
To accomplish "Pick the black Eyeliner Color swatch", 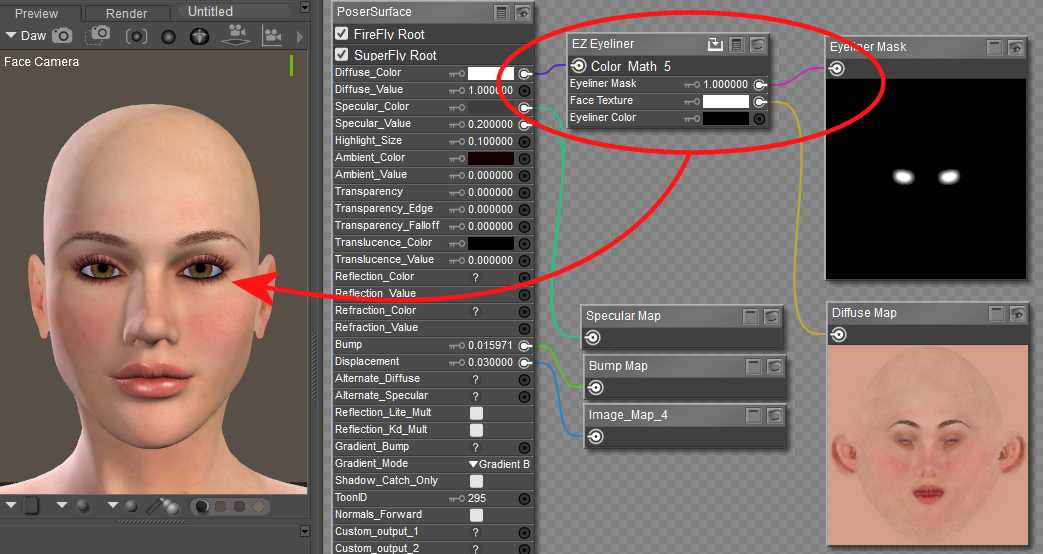I will [725, 118].
